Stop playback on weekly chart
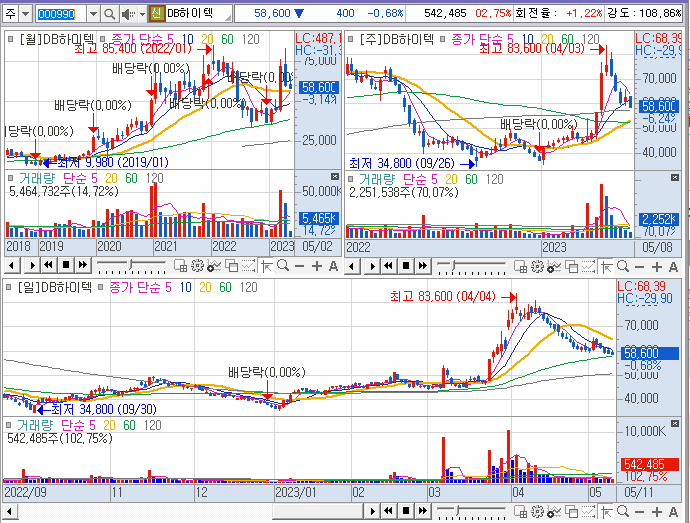The height and width of the screenshot is (523, 690). pos(406,266)
